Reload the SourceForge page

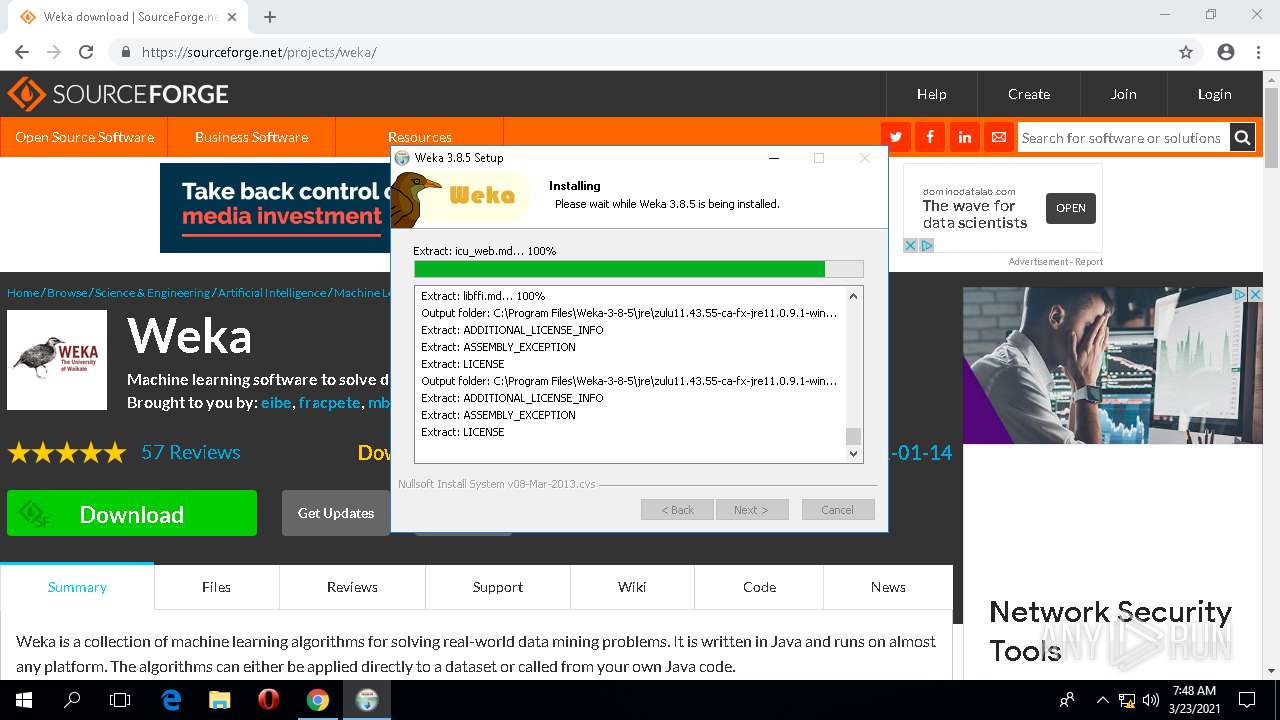[x=86, y=52]
